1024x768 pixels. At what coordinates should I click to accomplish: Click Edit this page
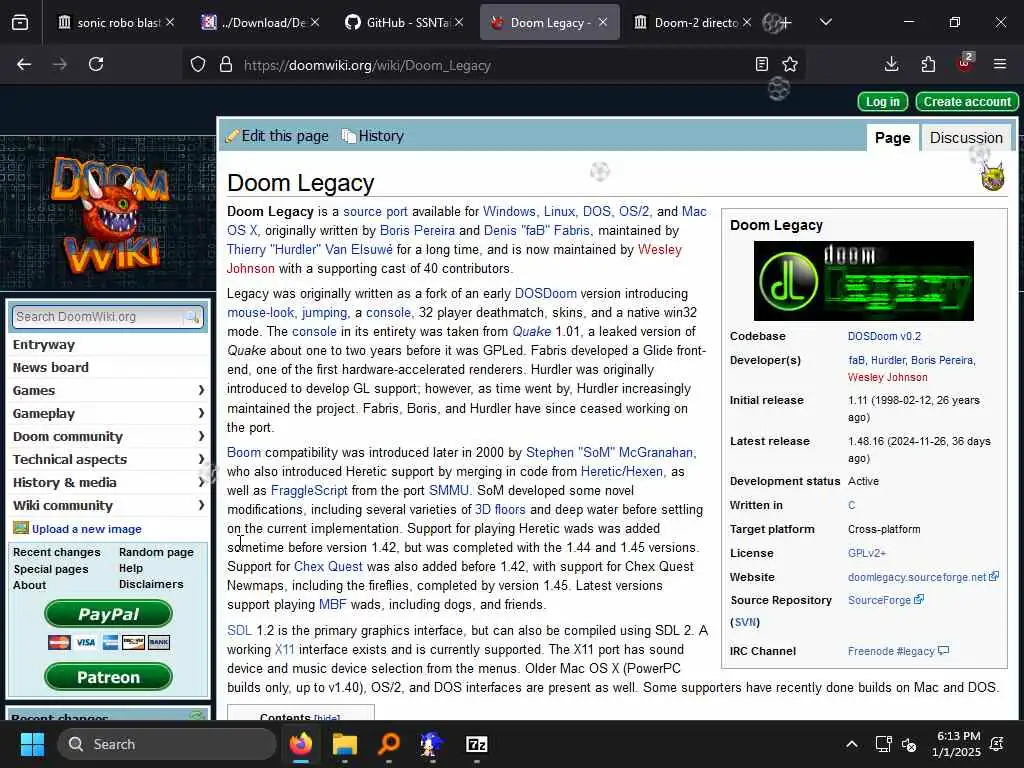point(277,136)
